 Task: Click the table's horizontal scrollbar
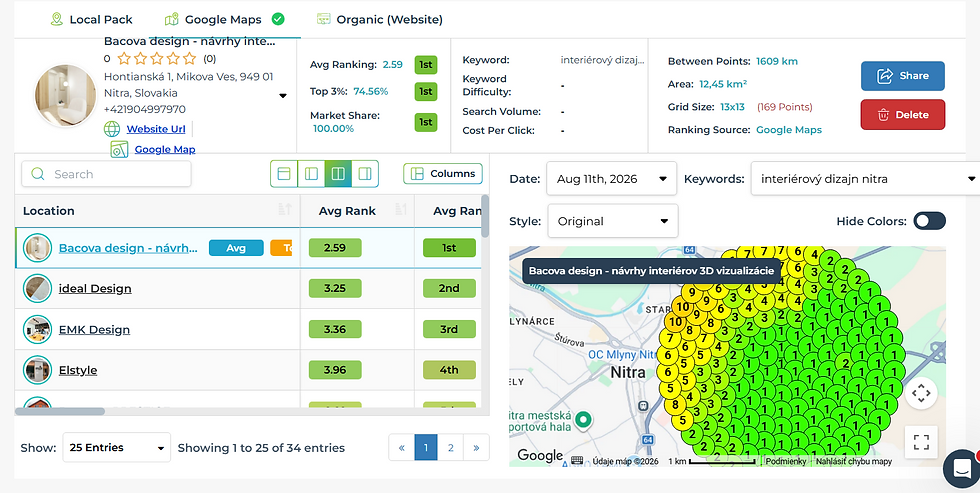[x=60, y=412]
